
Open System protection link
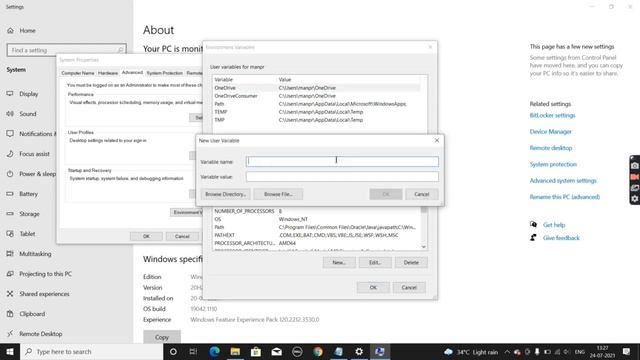tap(553, 164)
